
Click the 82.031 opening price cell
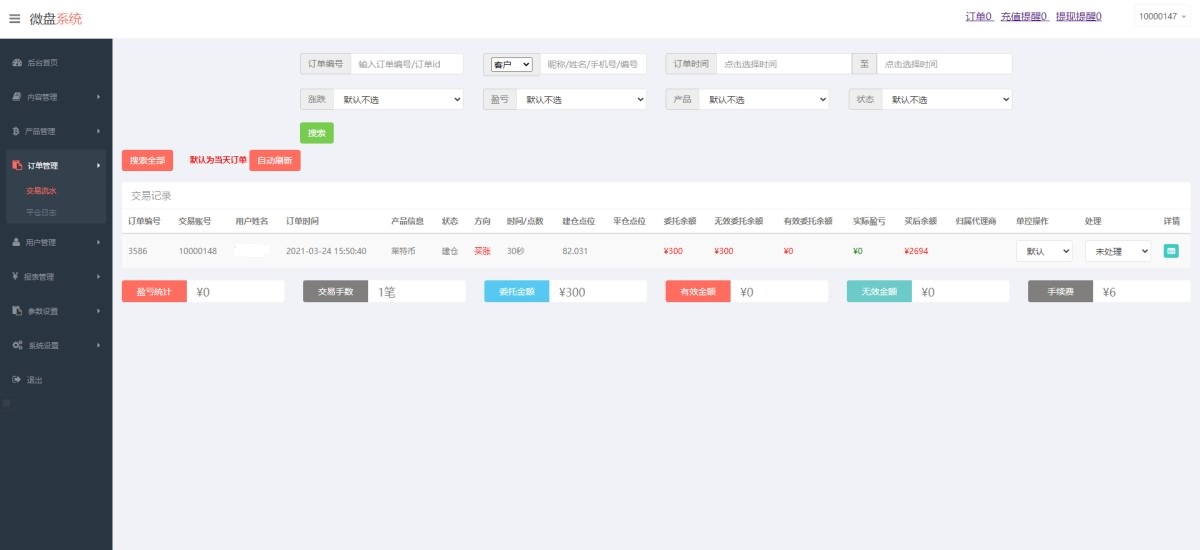click(575, 251)
